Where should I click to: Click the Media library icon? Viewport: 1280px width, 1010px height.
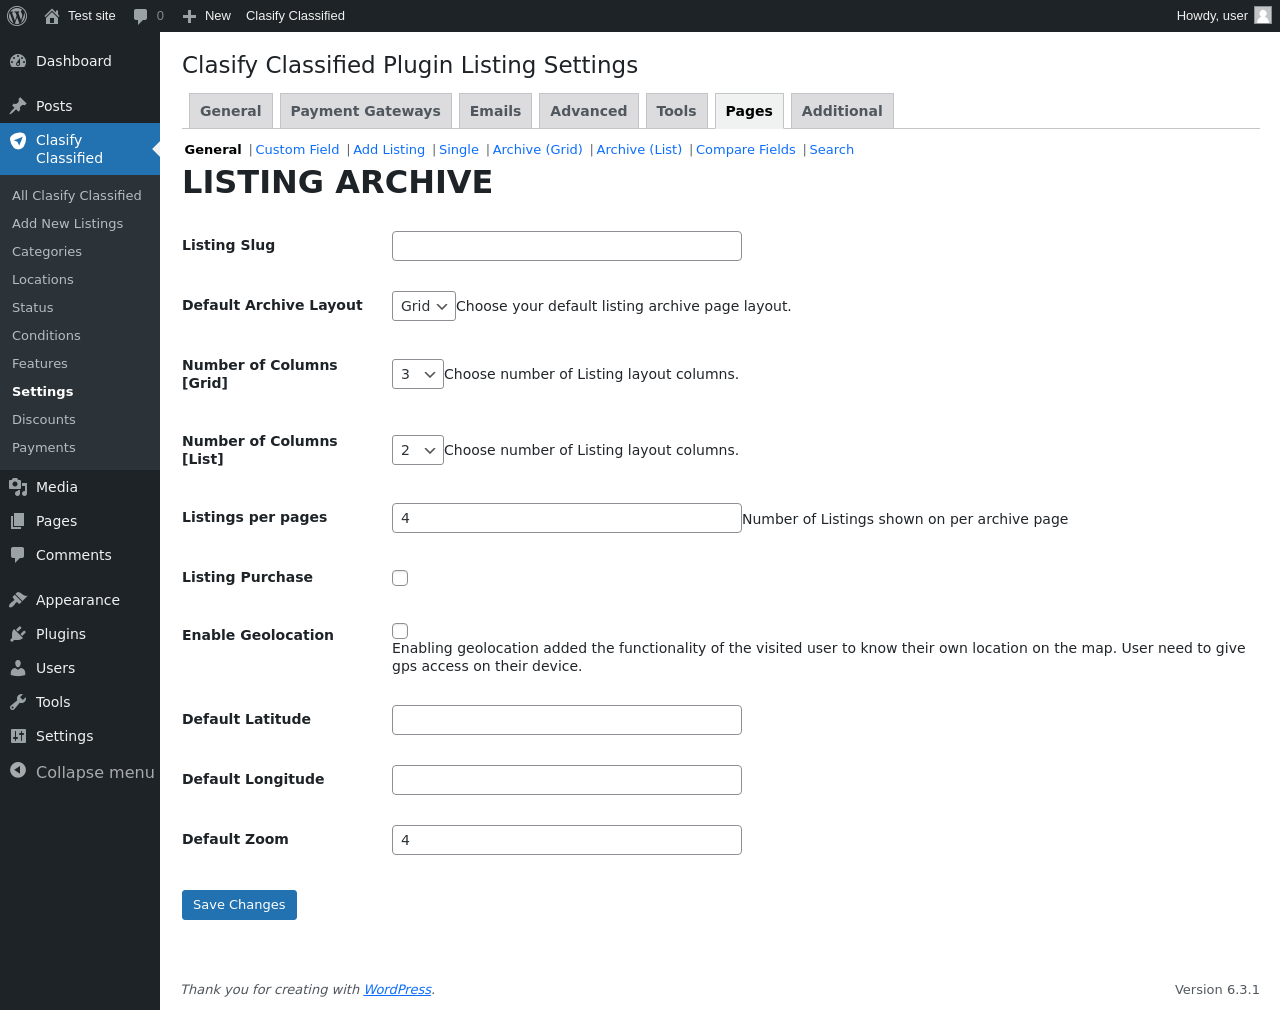pos(18,487)
